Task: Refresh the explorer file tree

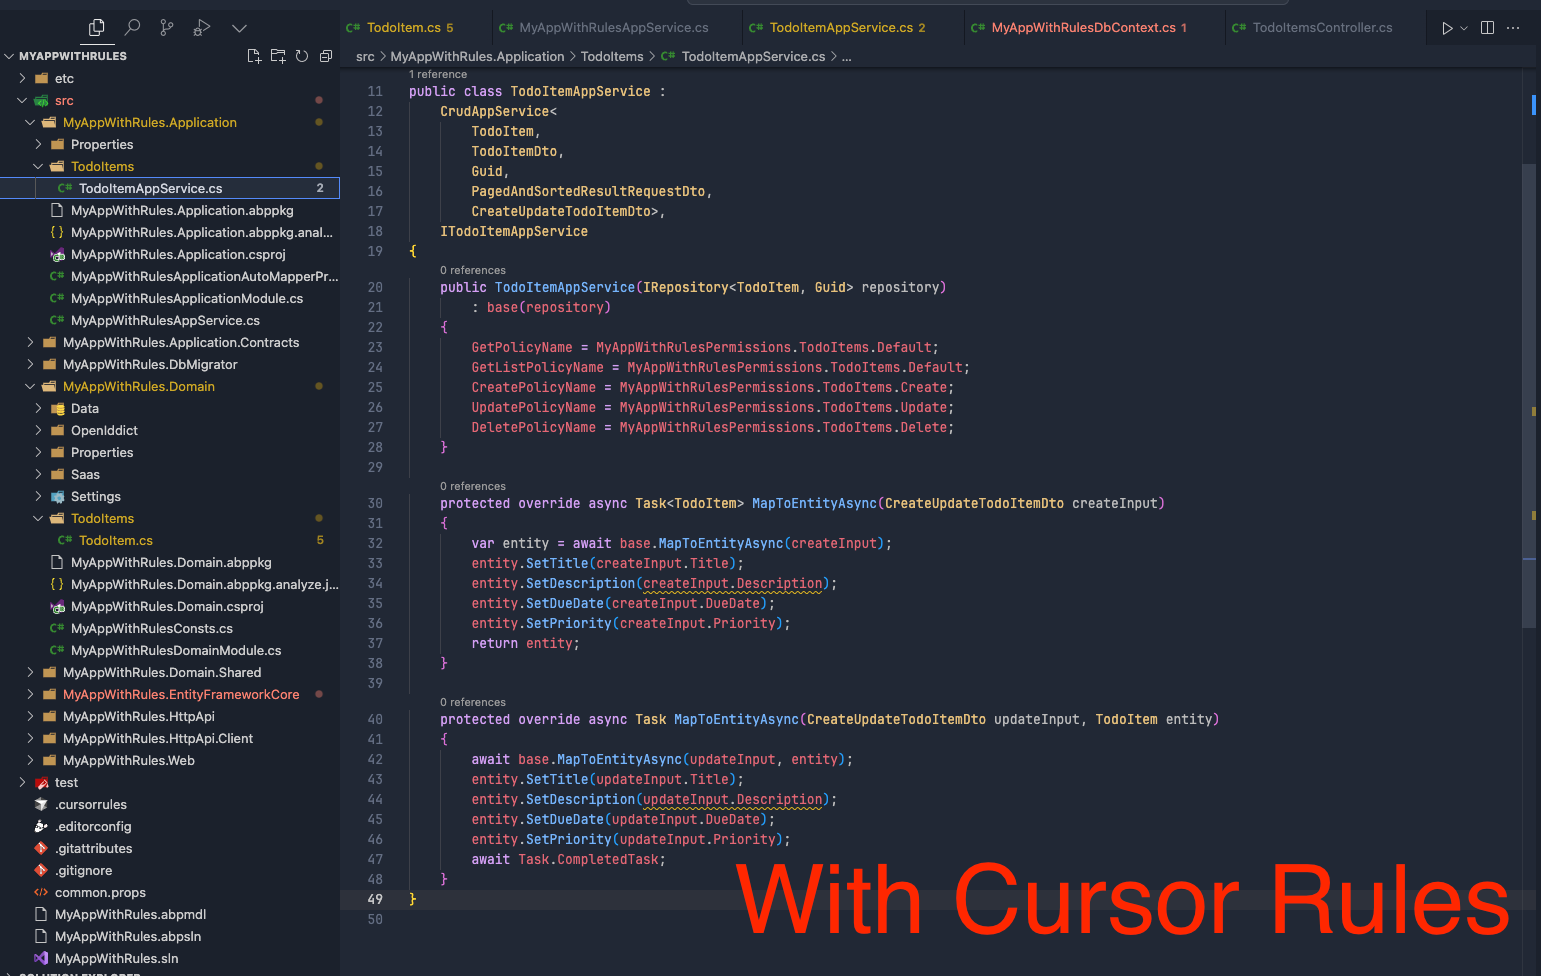Action: [x=302, y=56]
